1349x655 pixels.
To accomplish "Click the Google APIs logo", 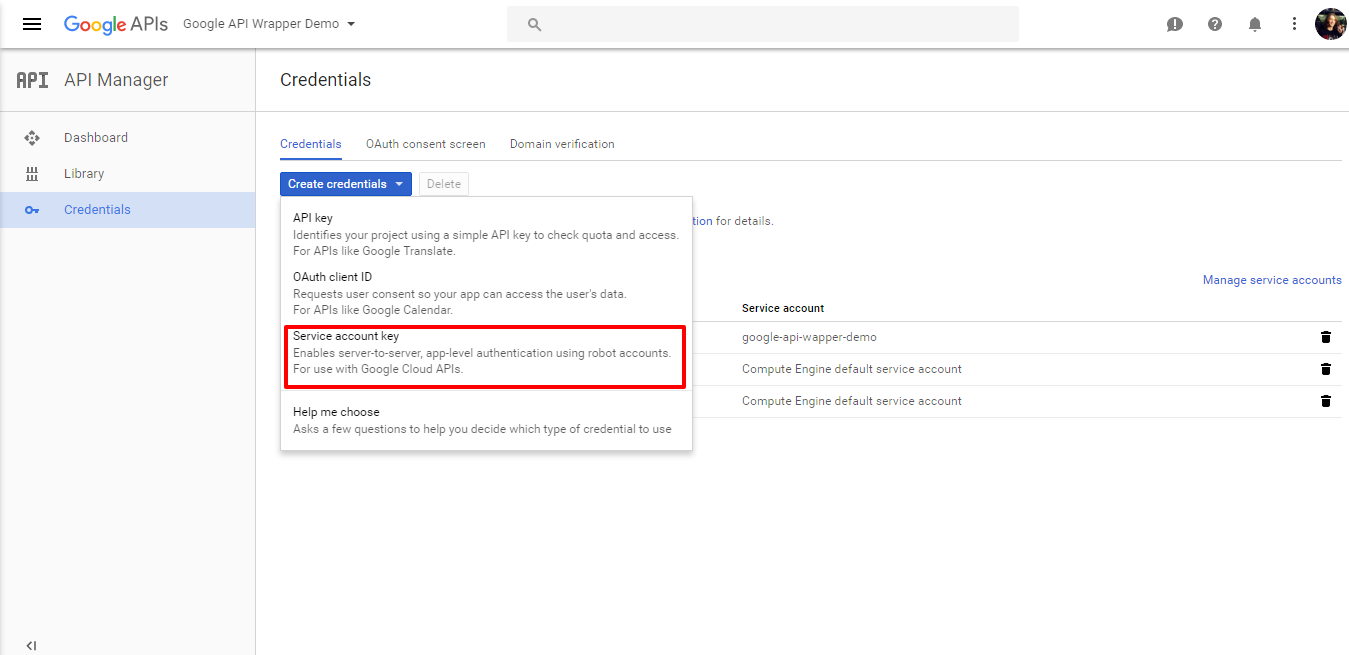I will [x=115, y=24].
